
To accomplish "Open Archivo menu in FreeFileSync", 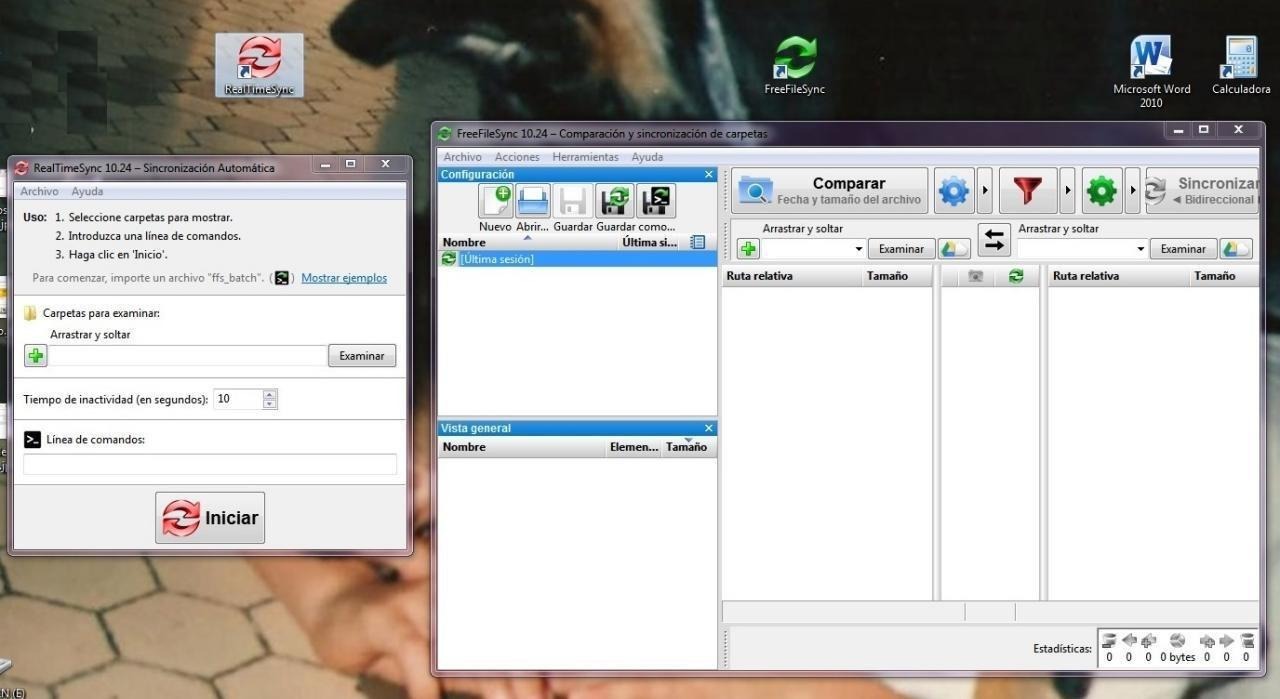I will [462, 157].
